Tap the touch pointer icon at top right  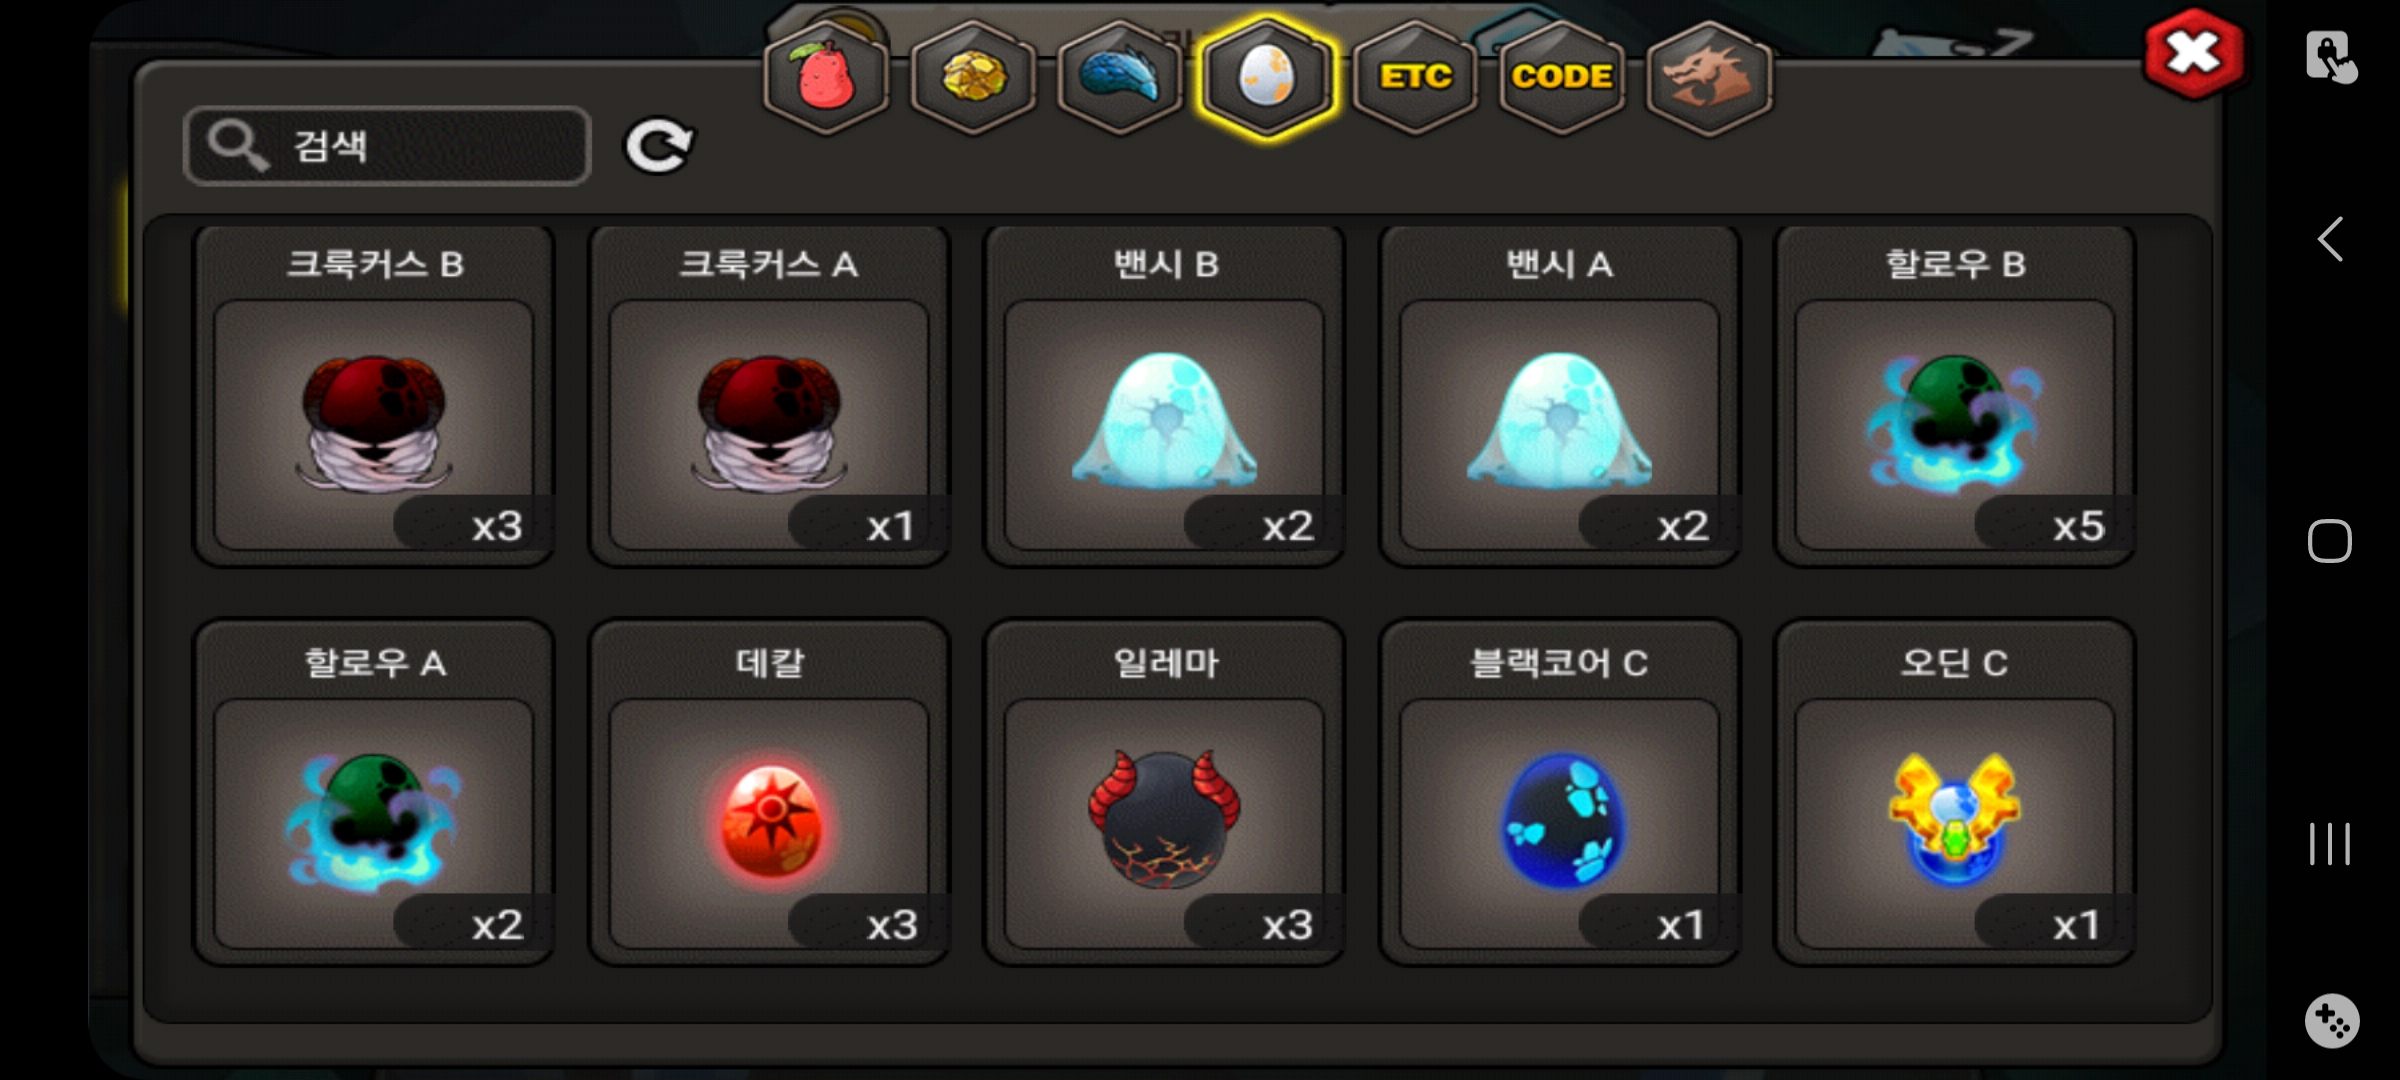[x=2331, y=56]
